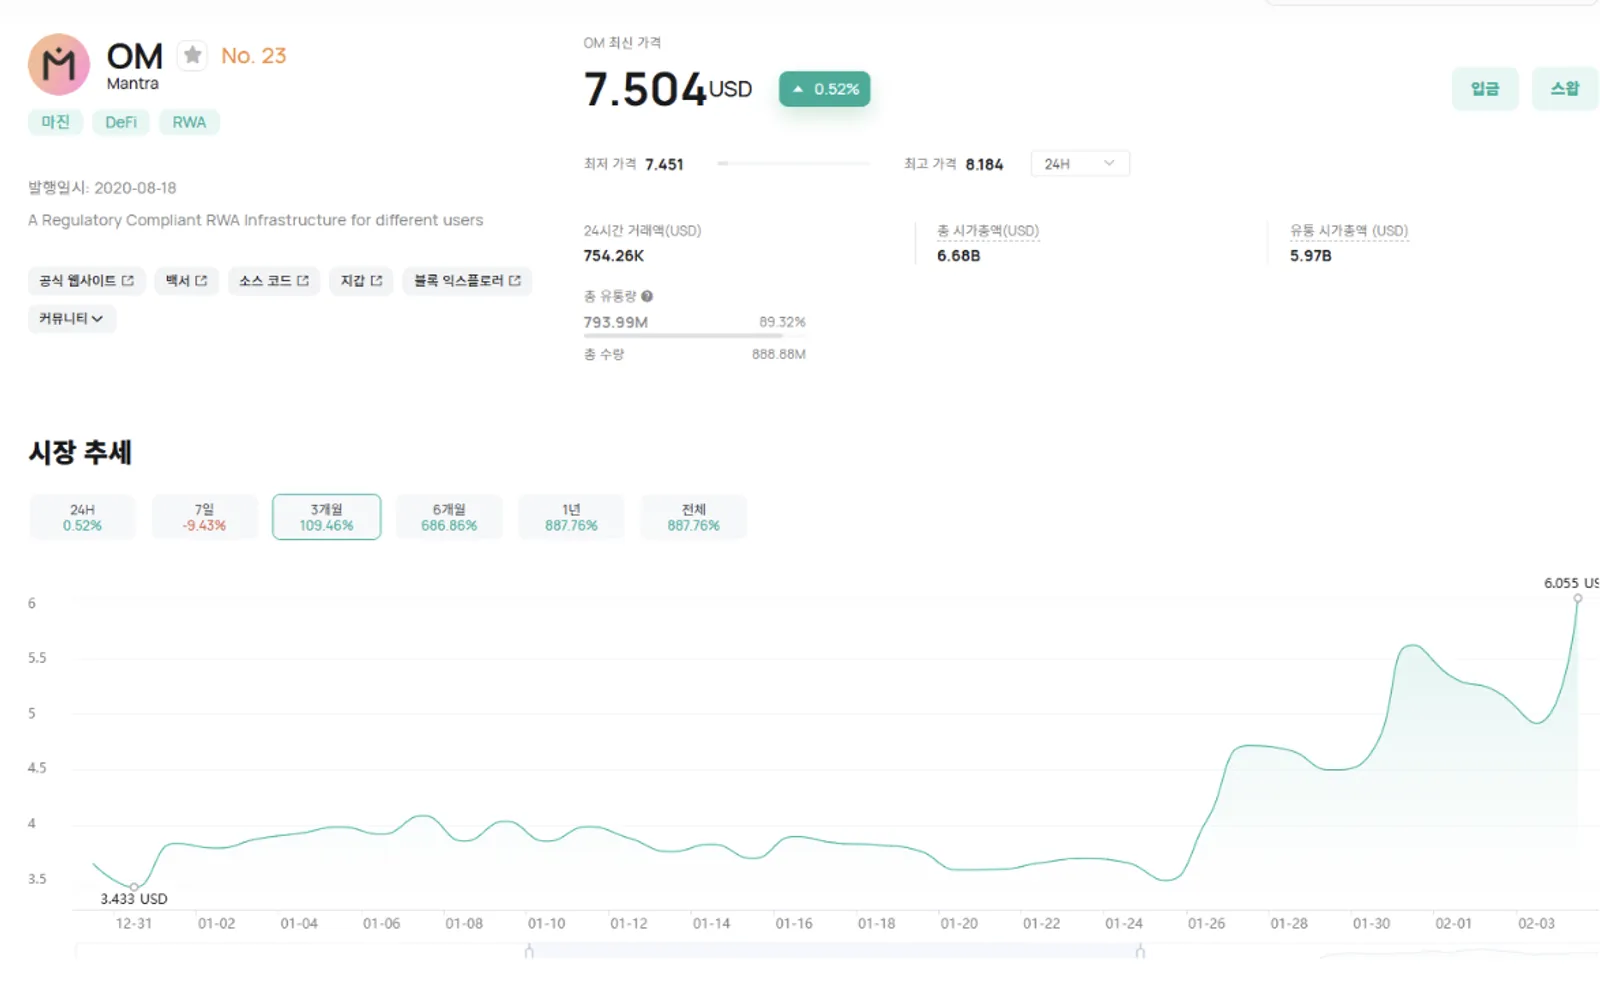The width and height of the screenshot is (1600, 992).
Task: Select the 7일 trend tab
Action: (x=204, y=517)
